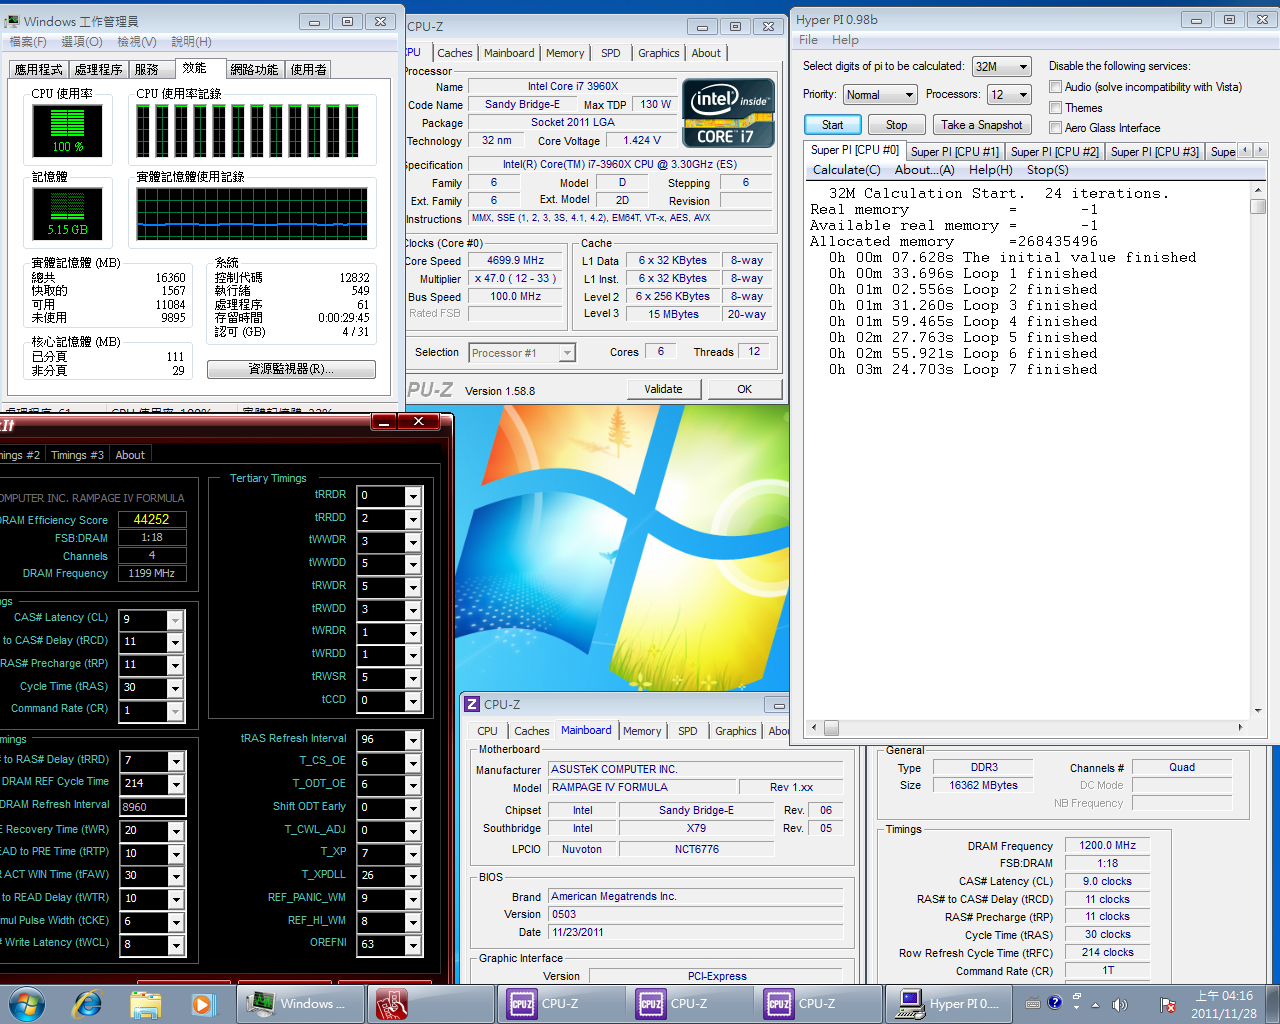Click the Validate button in CPU-Z
Screen dimensions: 1280x1024
coord(663,389)
